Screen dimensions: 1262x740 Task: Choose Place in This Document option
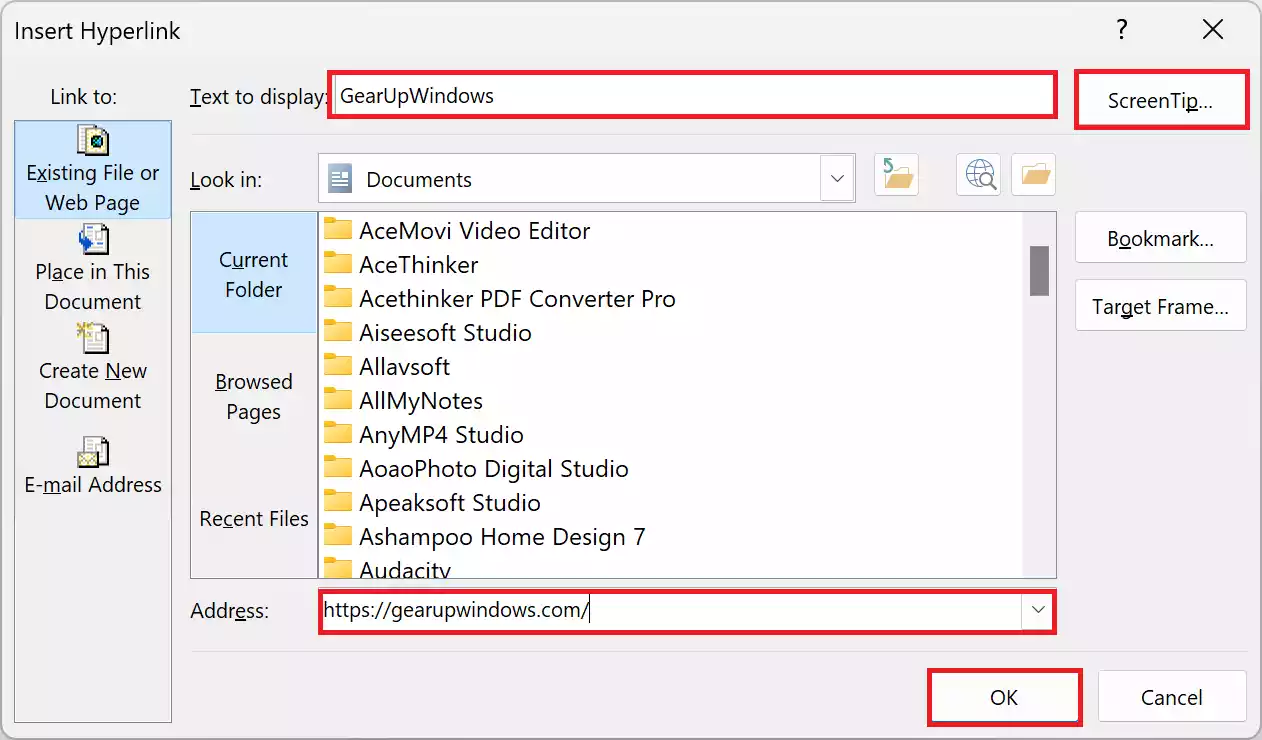tap(93, 269)
